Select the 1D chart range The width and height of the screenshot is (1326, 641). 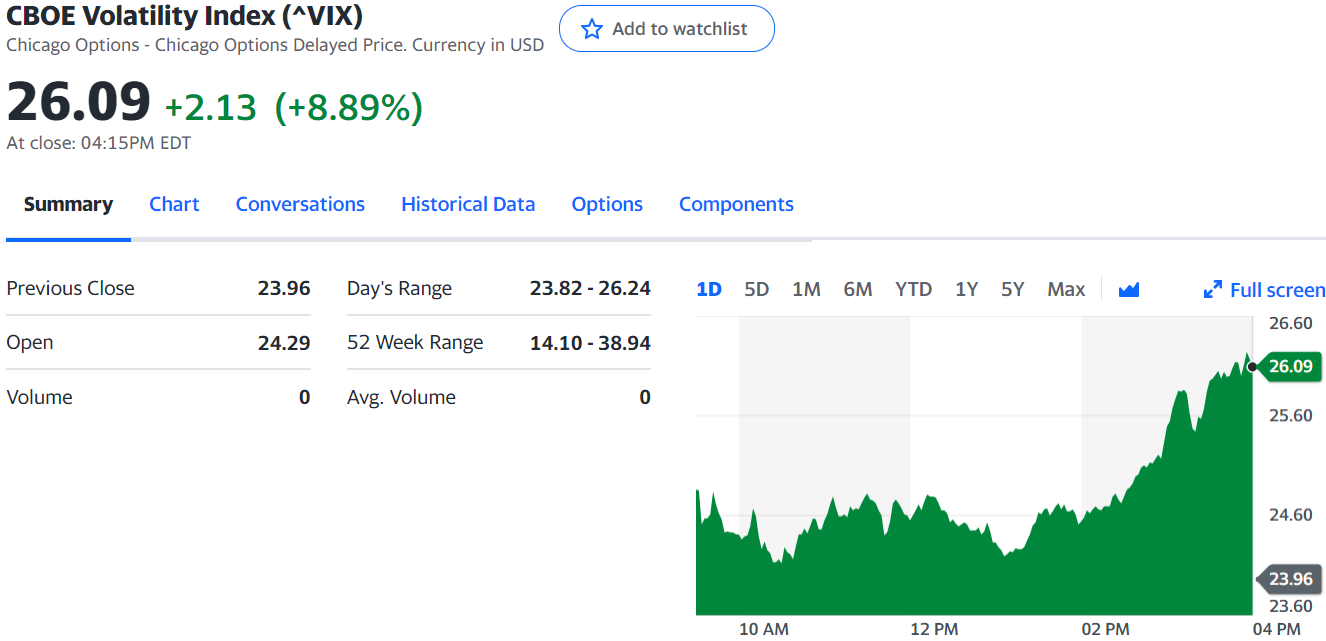709,289
